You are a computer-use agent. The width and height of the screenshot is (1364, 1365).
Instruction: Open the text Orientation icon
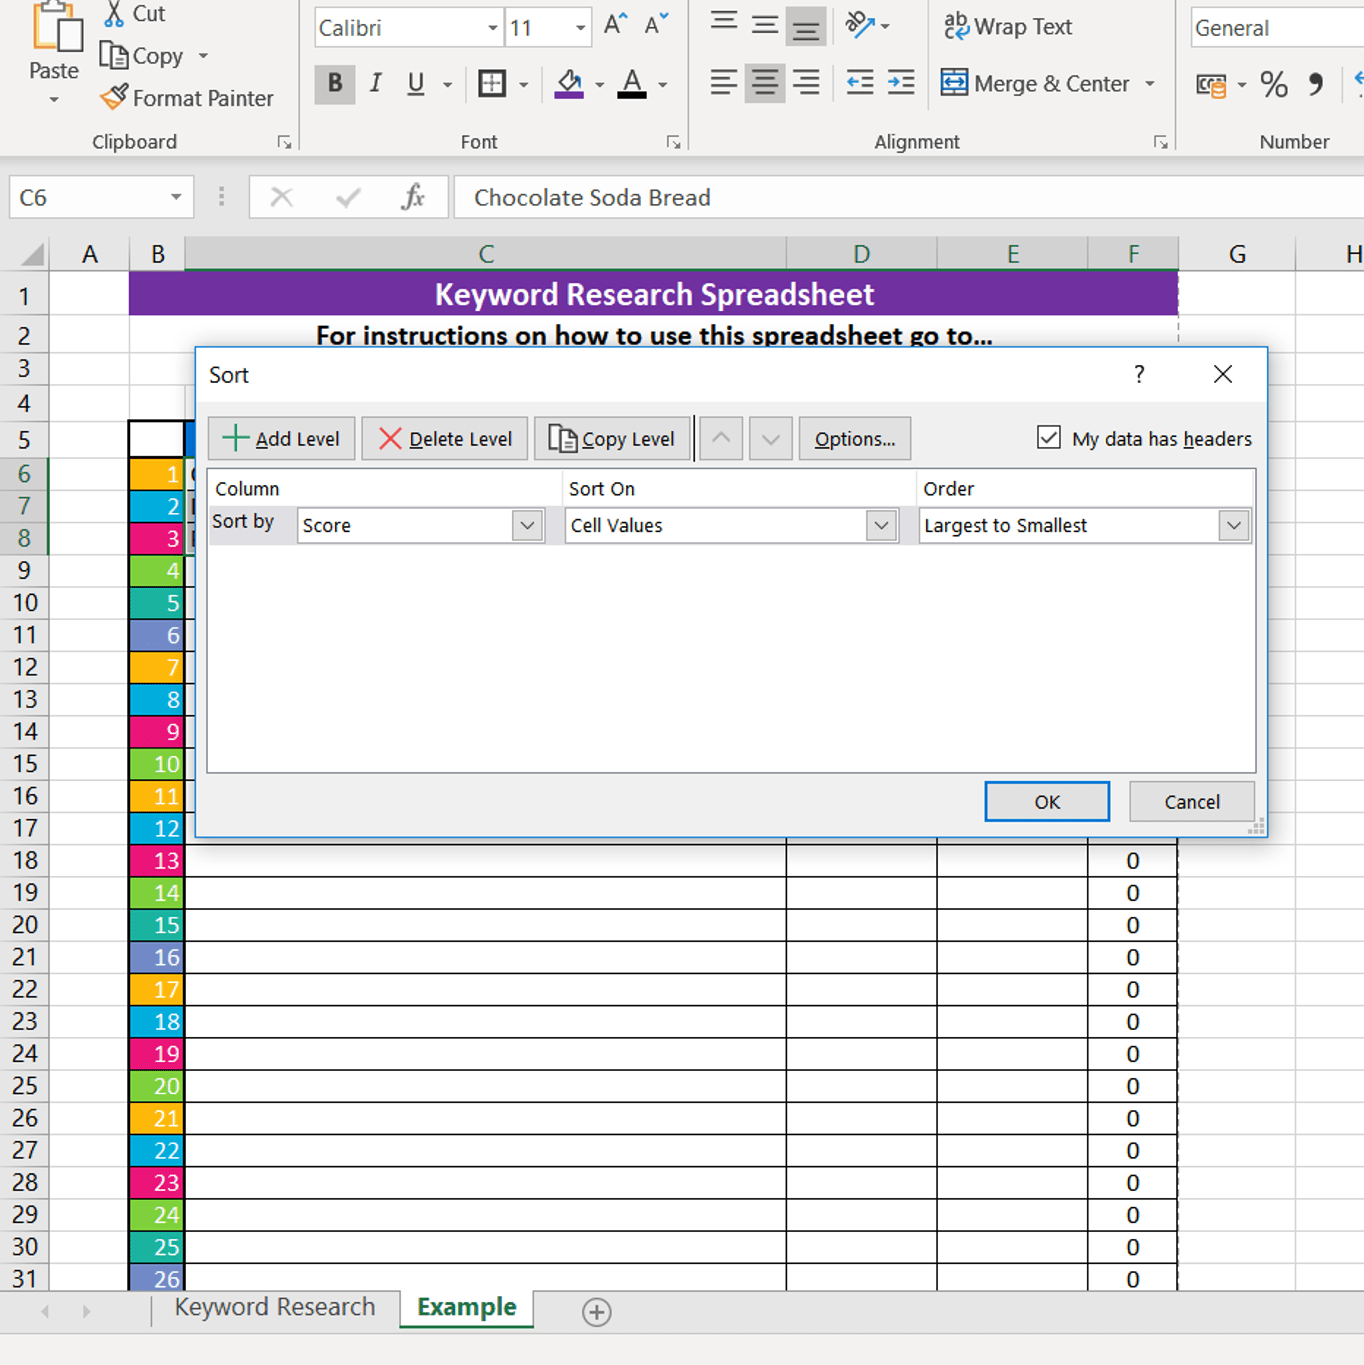(860, 24)
